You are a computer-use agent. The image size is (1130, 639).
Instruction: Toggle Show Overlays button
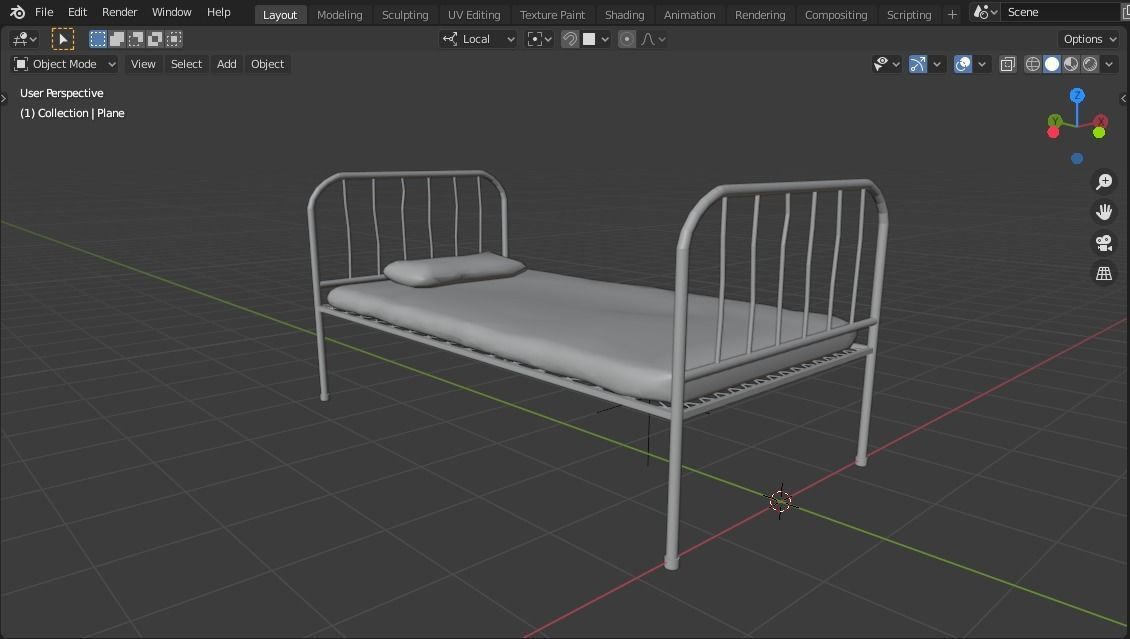point(963,64)
